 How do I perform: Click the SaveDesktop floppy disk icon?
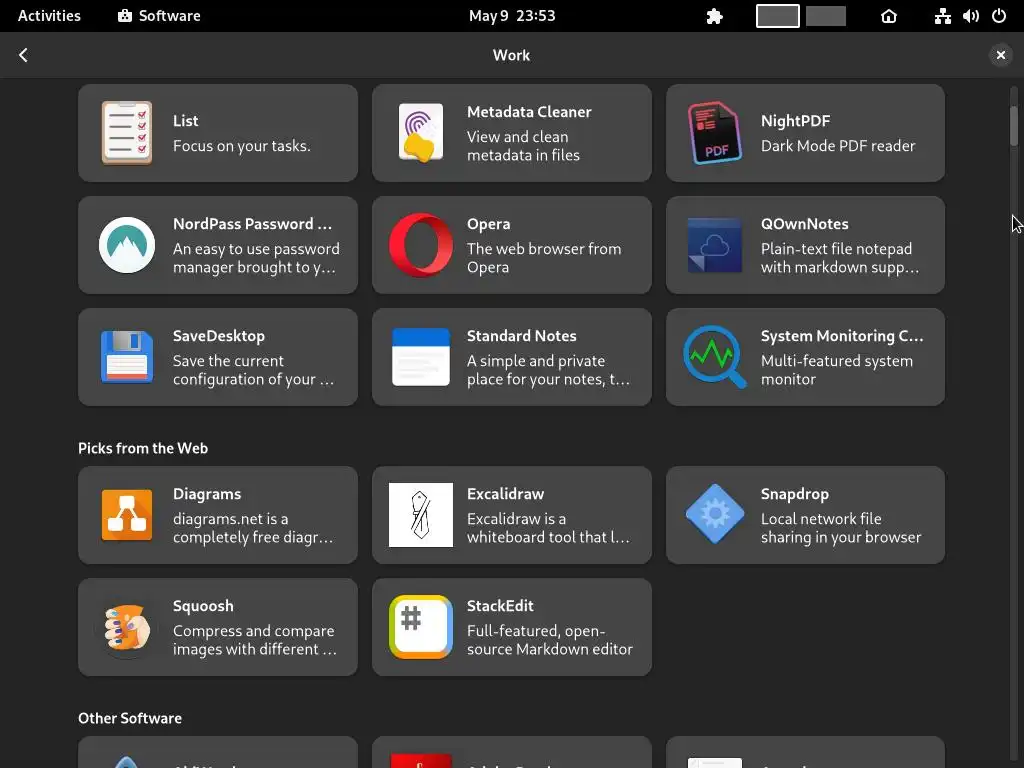[x=127, y=357]
